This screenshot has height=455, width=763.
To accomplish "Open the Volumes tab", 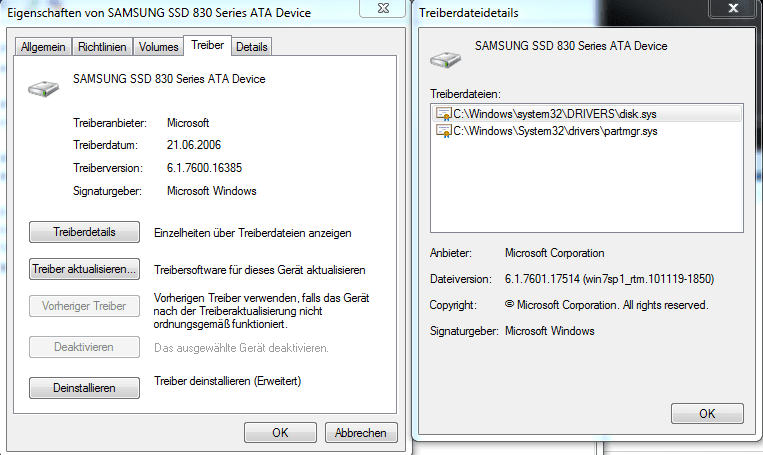I will click(x=158, y=47).
